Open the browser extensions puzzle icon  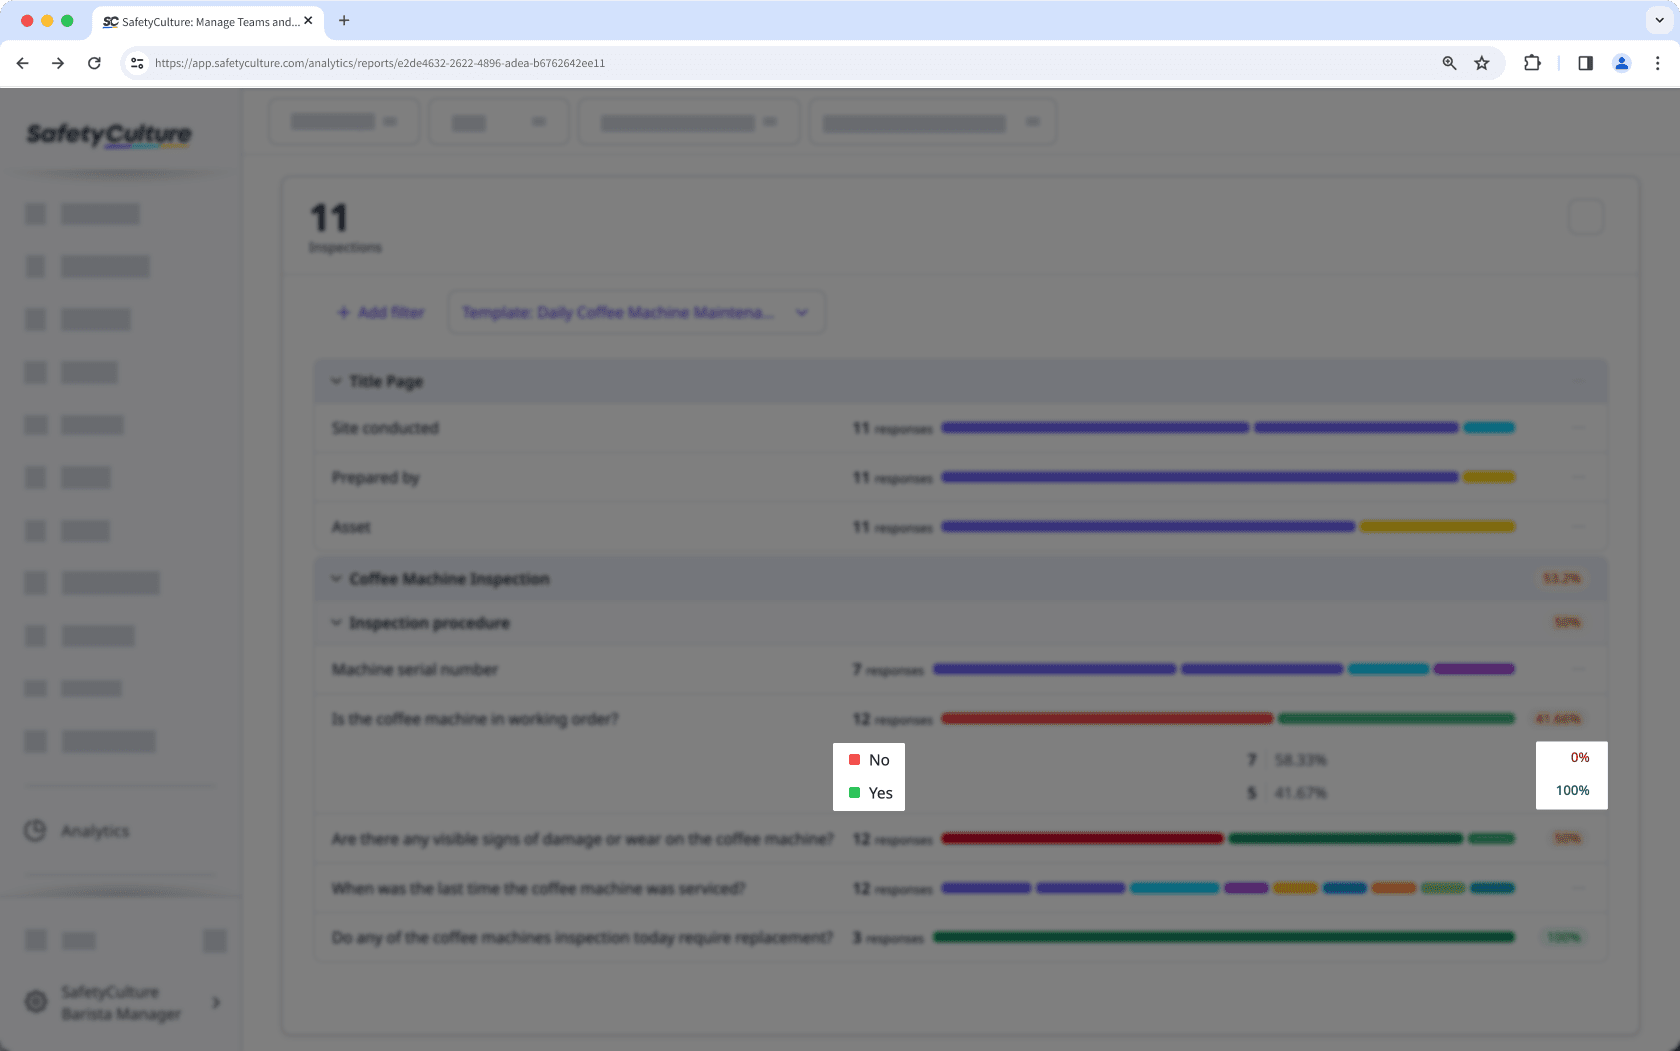pos(1531,62)
